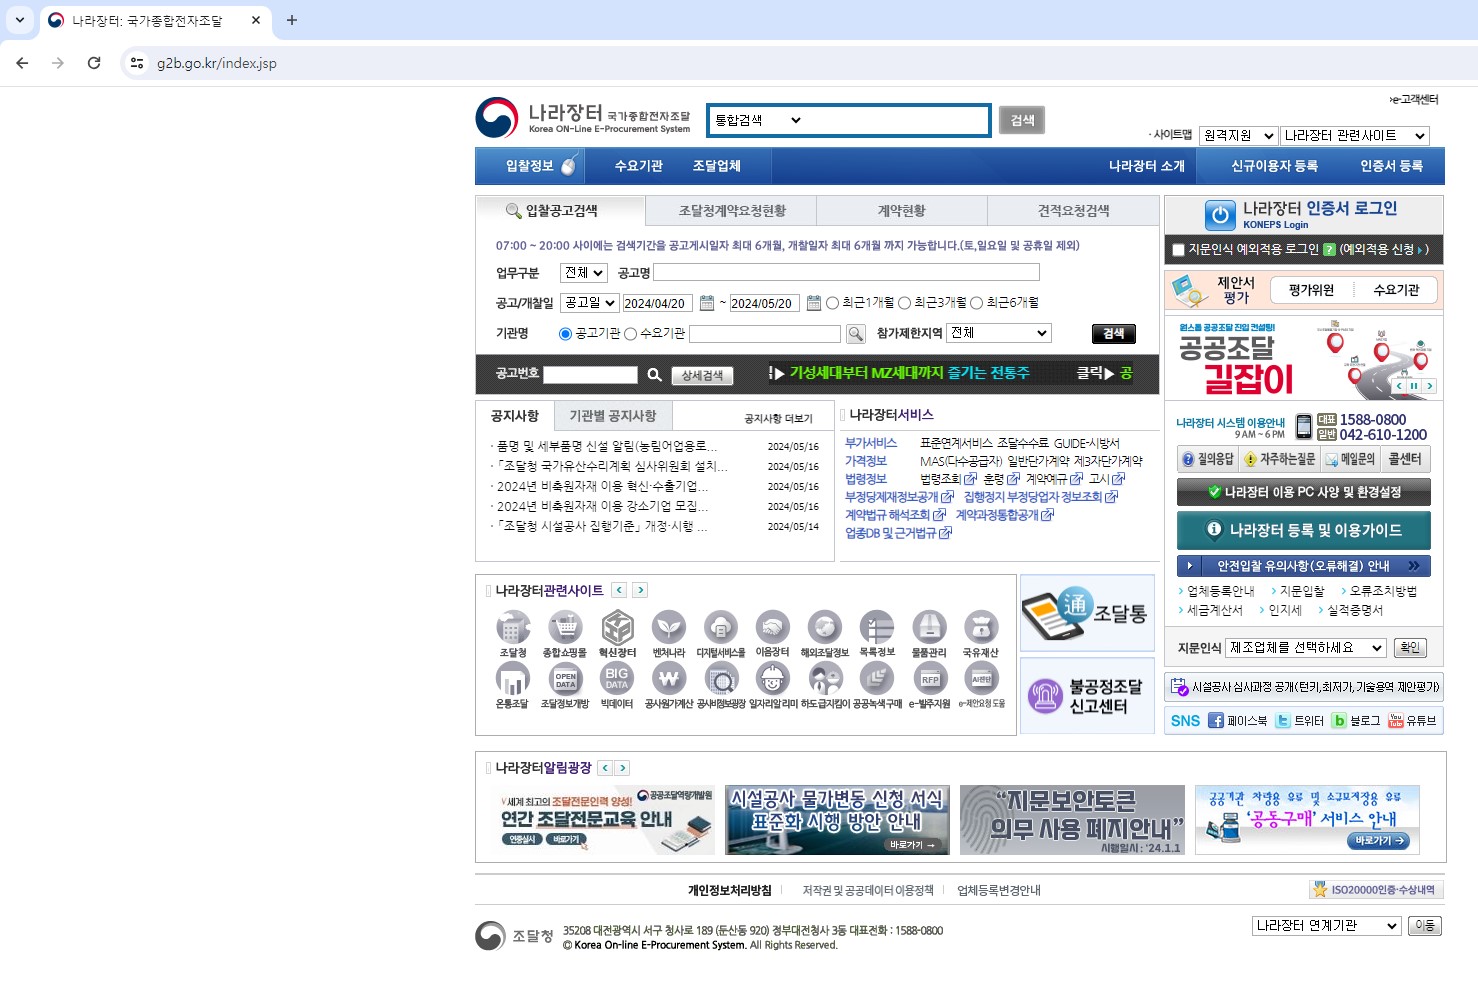Click the 공고명 text input field
This screenshot has width=1478, height=1004.
(x=846, y=273)
